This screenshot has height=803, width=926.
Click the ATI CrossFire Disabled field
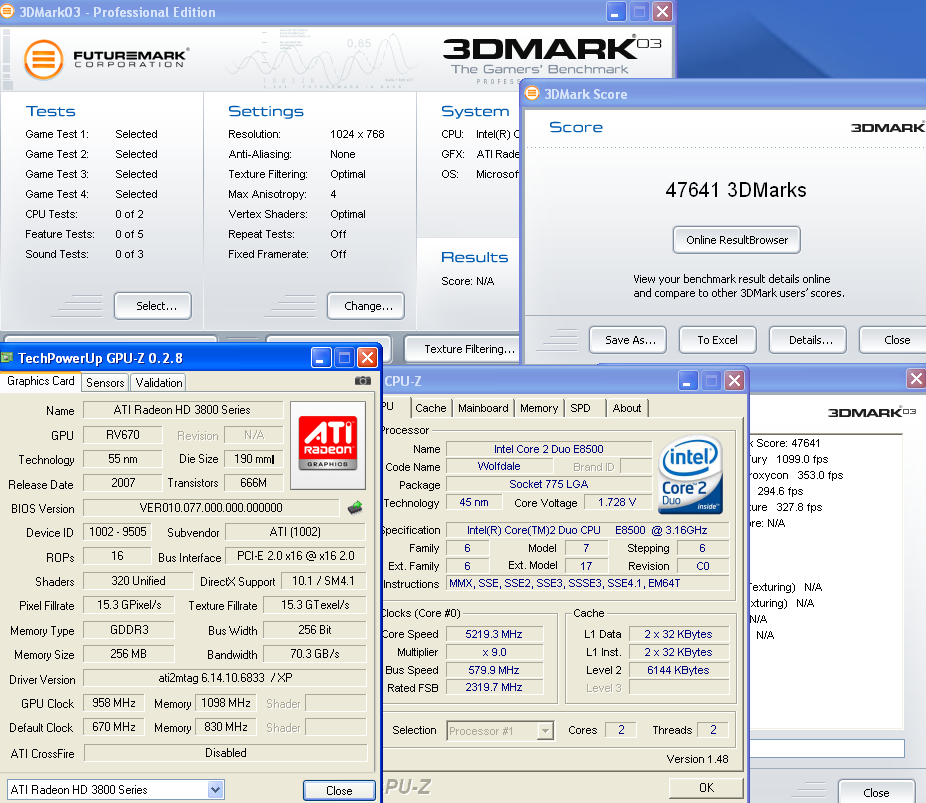point(226,753)
